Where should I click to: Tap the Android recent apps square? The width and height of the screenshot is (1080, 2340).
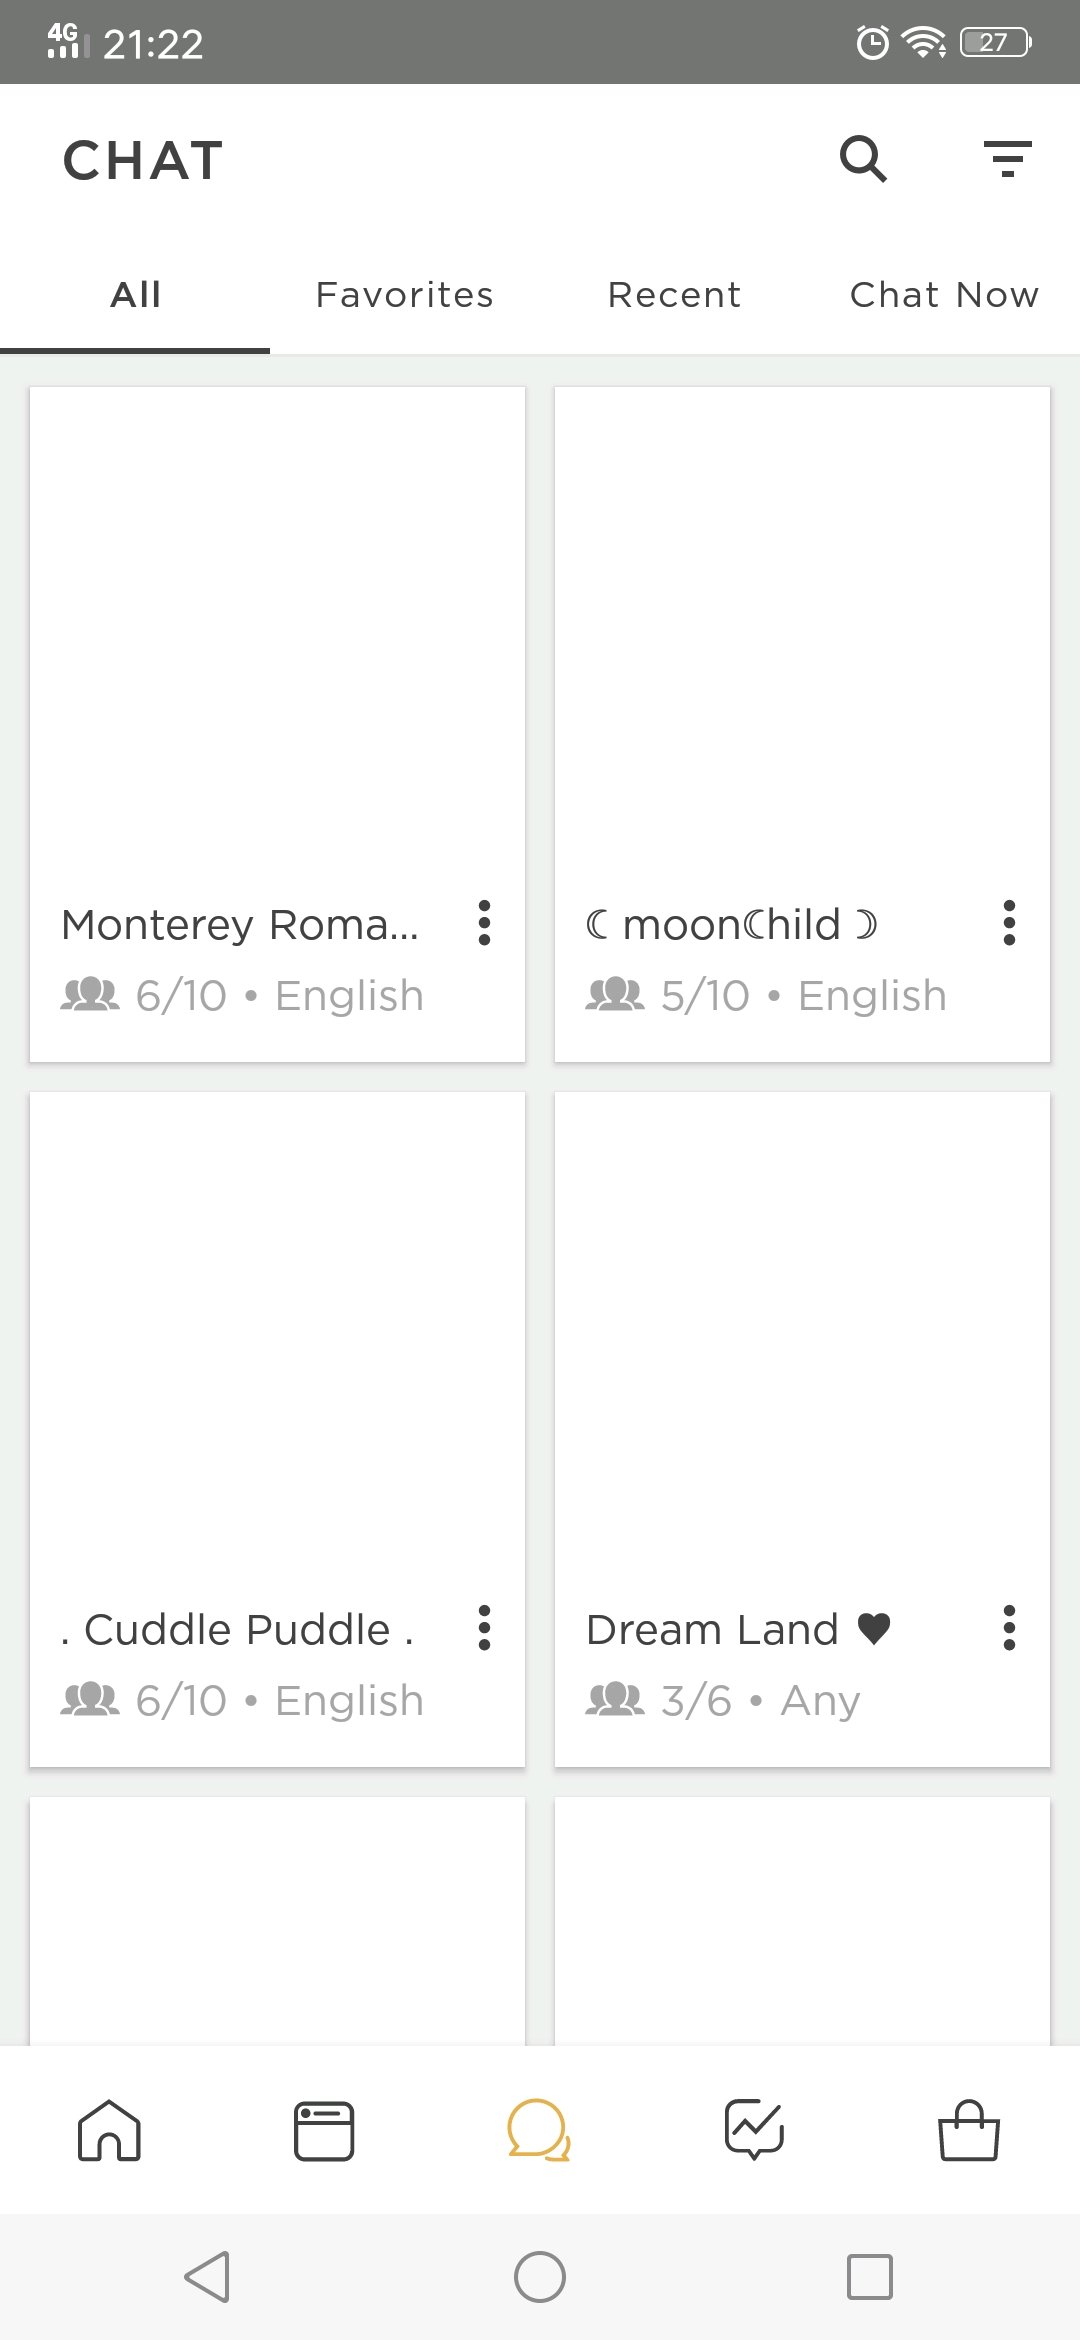pyautogui.click(x=869, y=2277)
